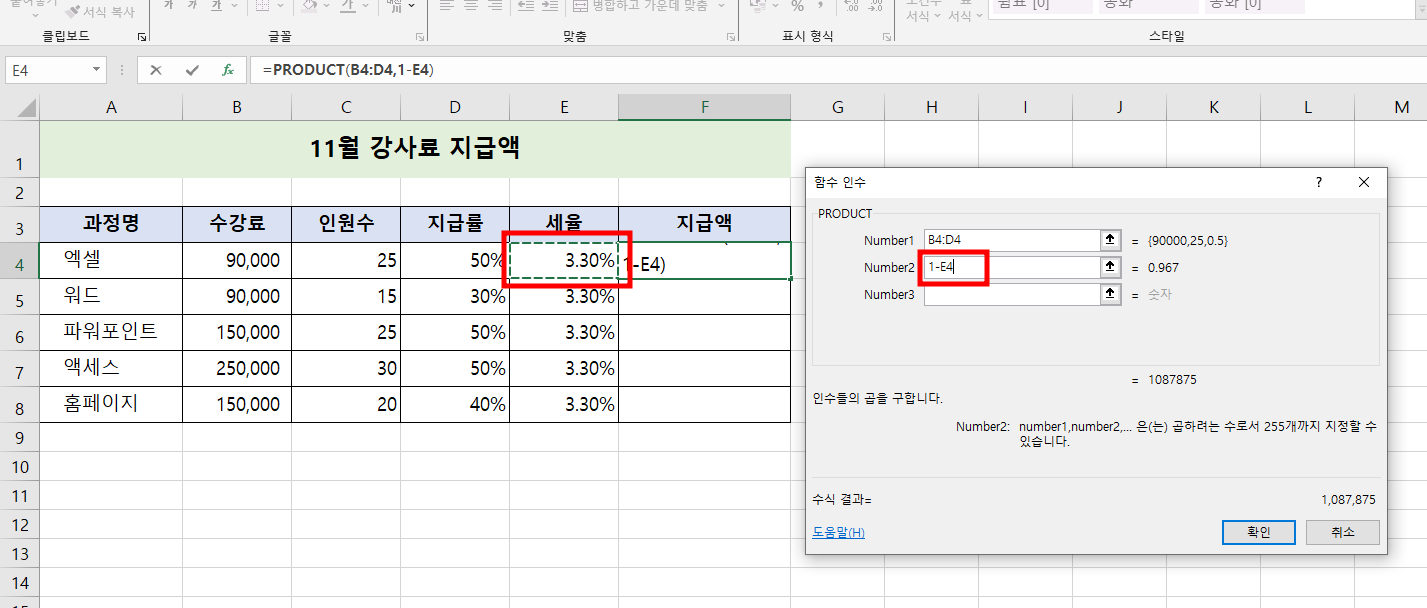Viewport: 1427px width, 608px height.
Task: Select the 과정명 header cell
Action: [x=111, y=224]
